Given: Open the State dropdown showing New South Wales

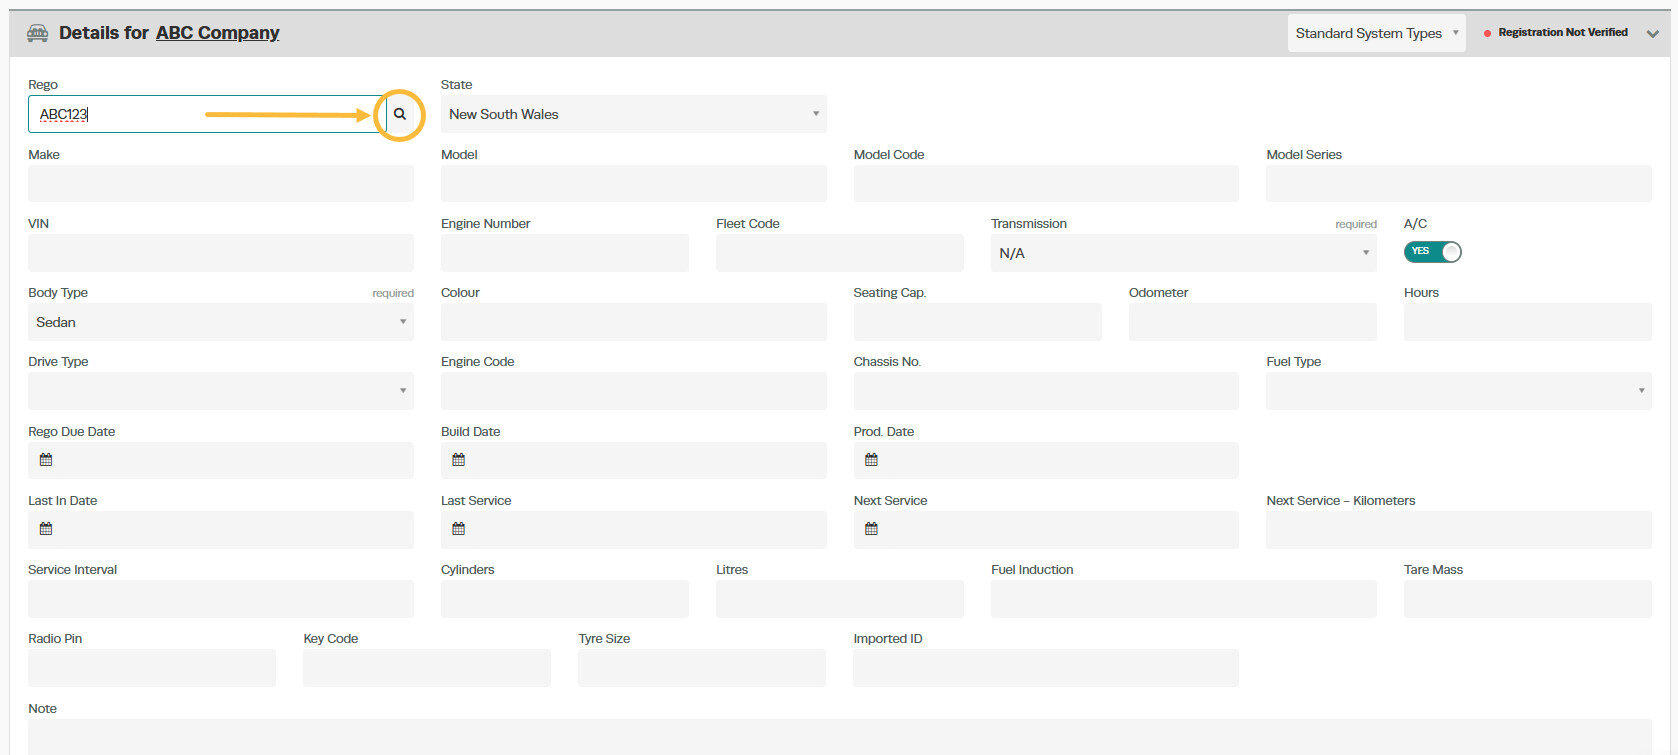Looking at the screenshot, I should point(634,114).
